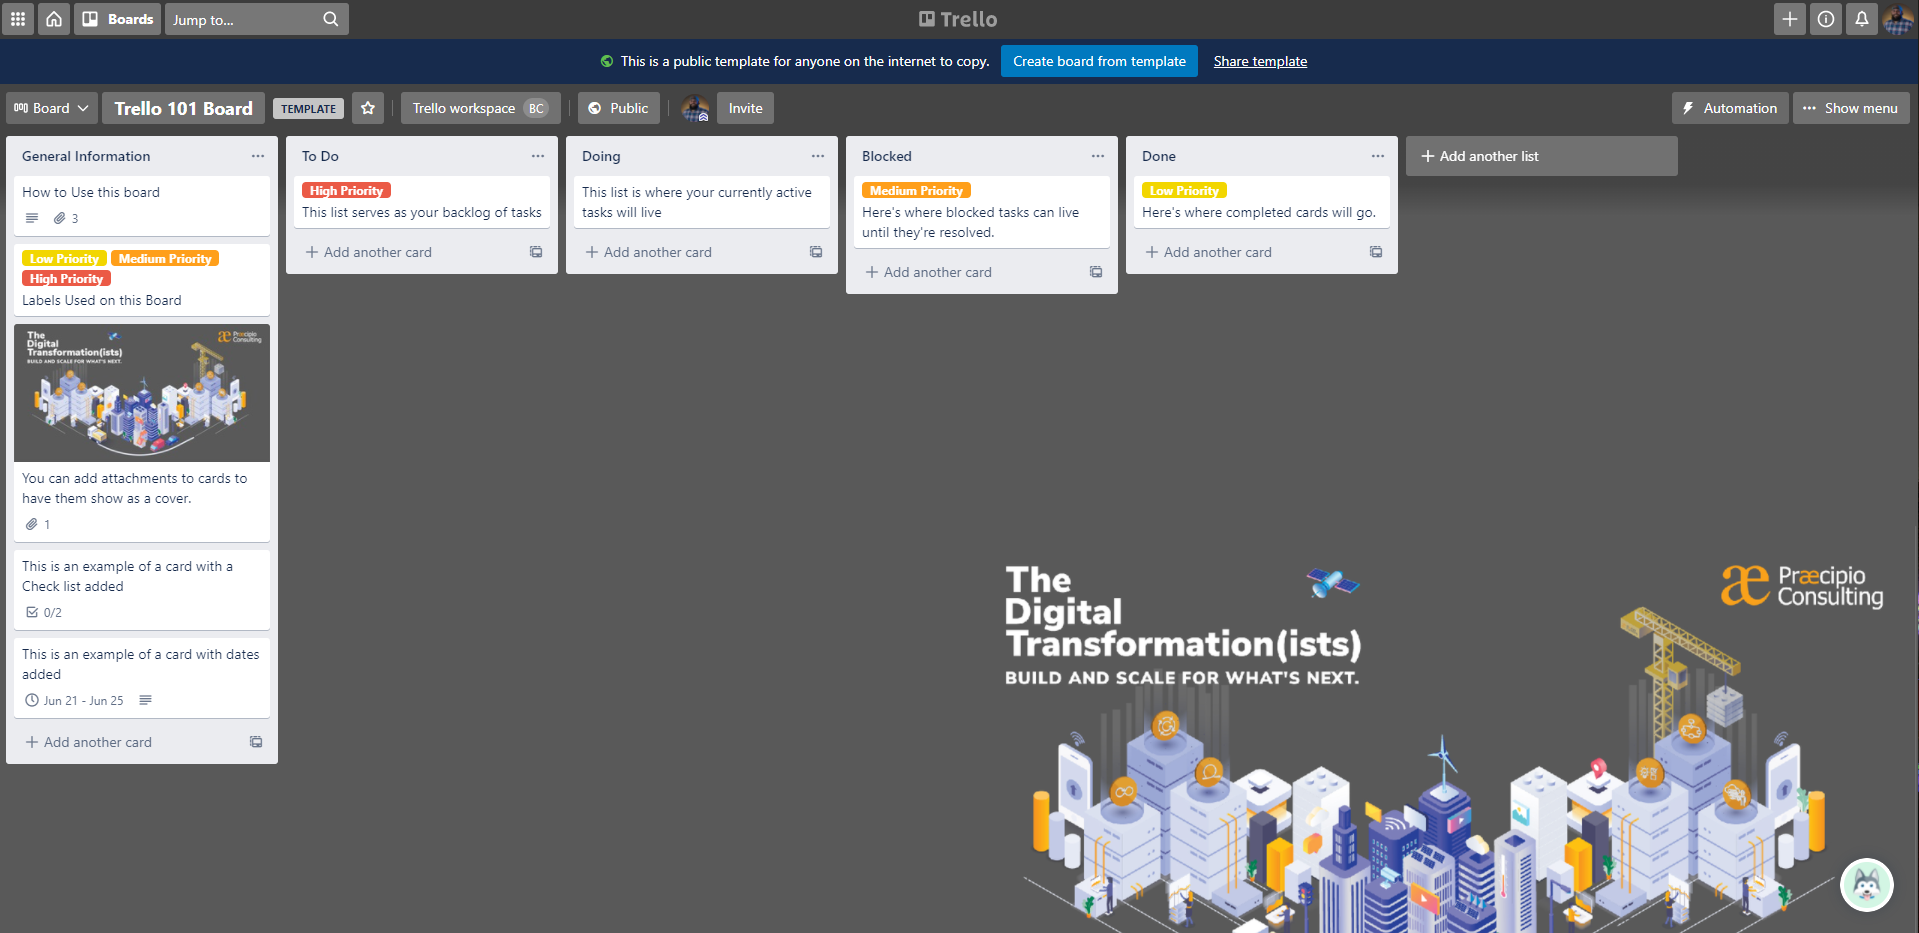
Task: Click the board member avatar
Action: [695, 108]
